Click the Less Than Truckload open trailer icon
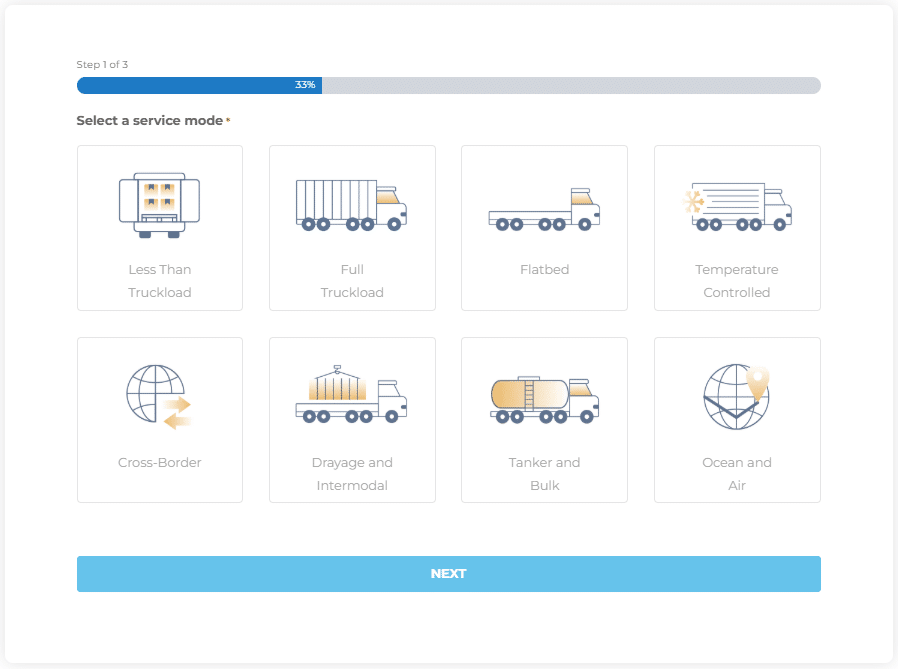This screenshot has height=669, width=898. tap(159, 205)
